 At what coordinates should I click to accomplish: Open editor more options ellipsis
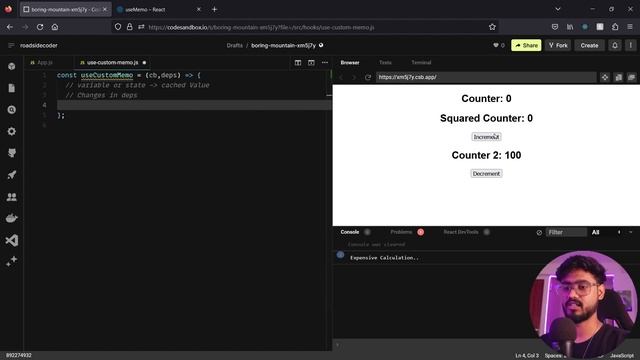tap(324, 62)
